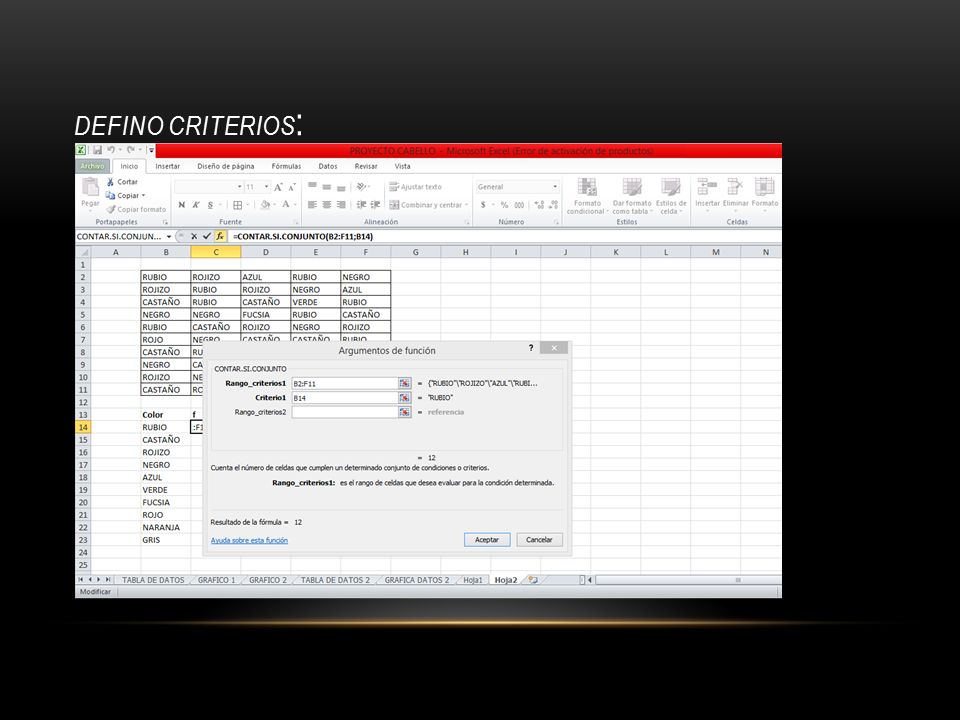Switch to the Insertar ribbon tab
This screenshot has height=720, width=960.
pyautogui.click(x=167, y=166)
